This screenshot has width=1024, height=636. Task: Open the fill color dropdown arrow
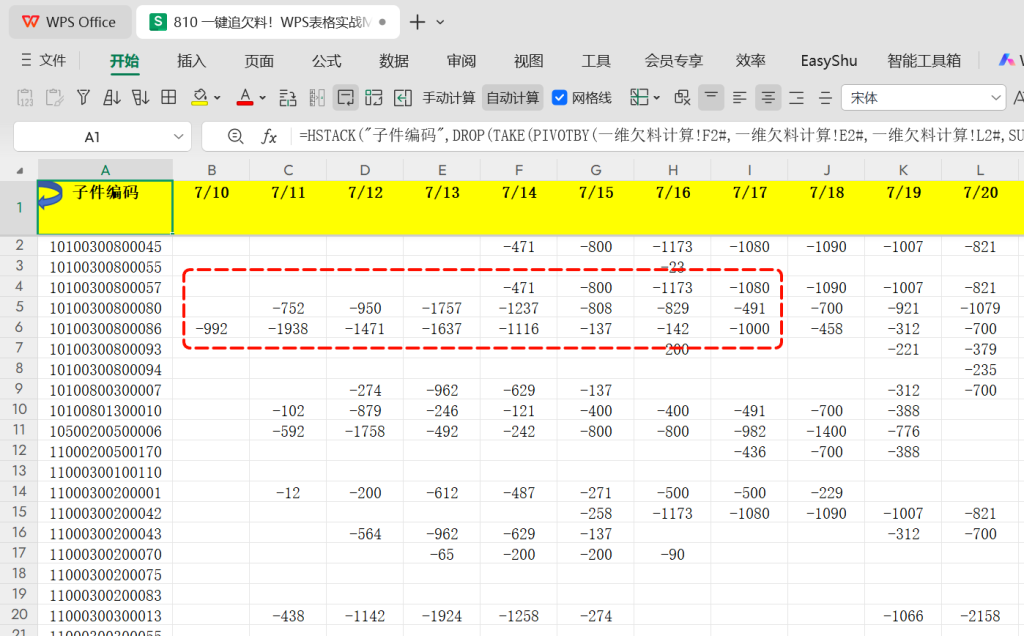point(217,98)
